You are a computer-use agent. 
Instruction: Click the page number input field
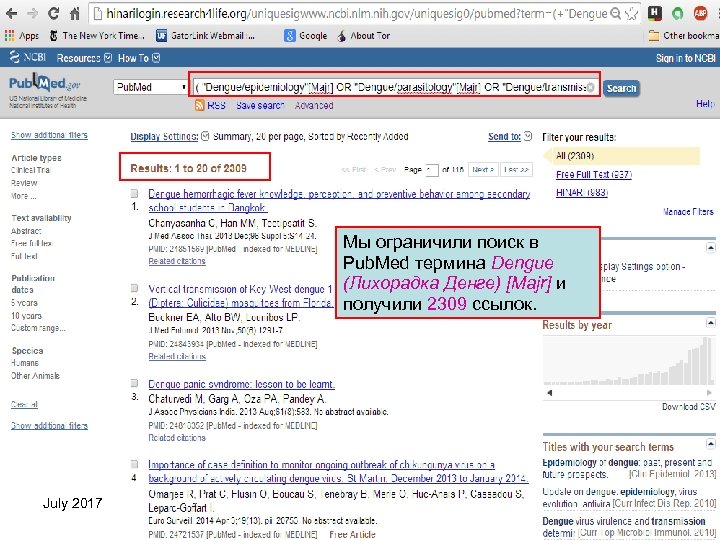432,170
